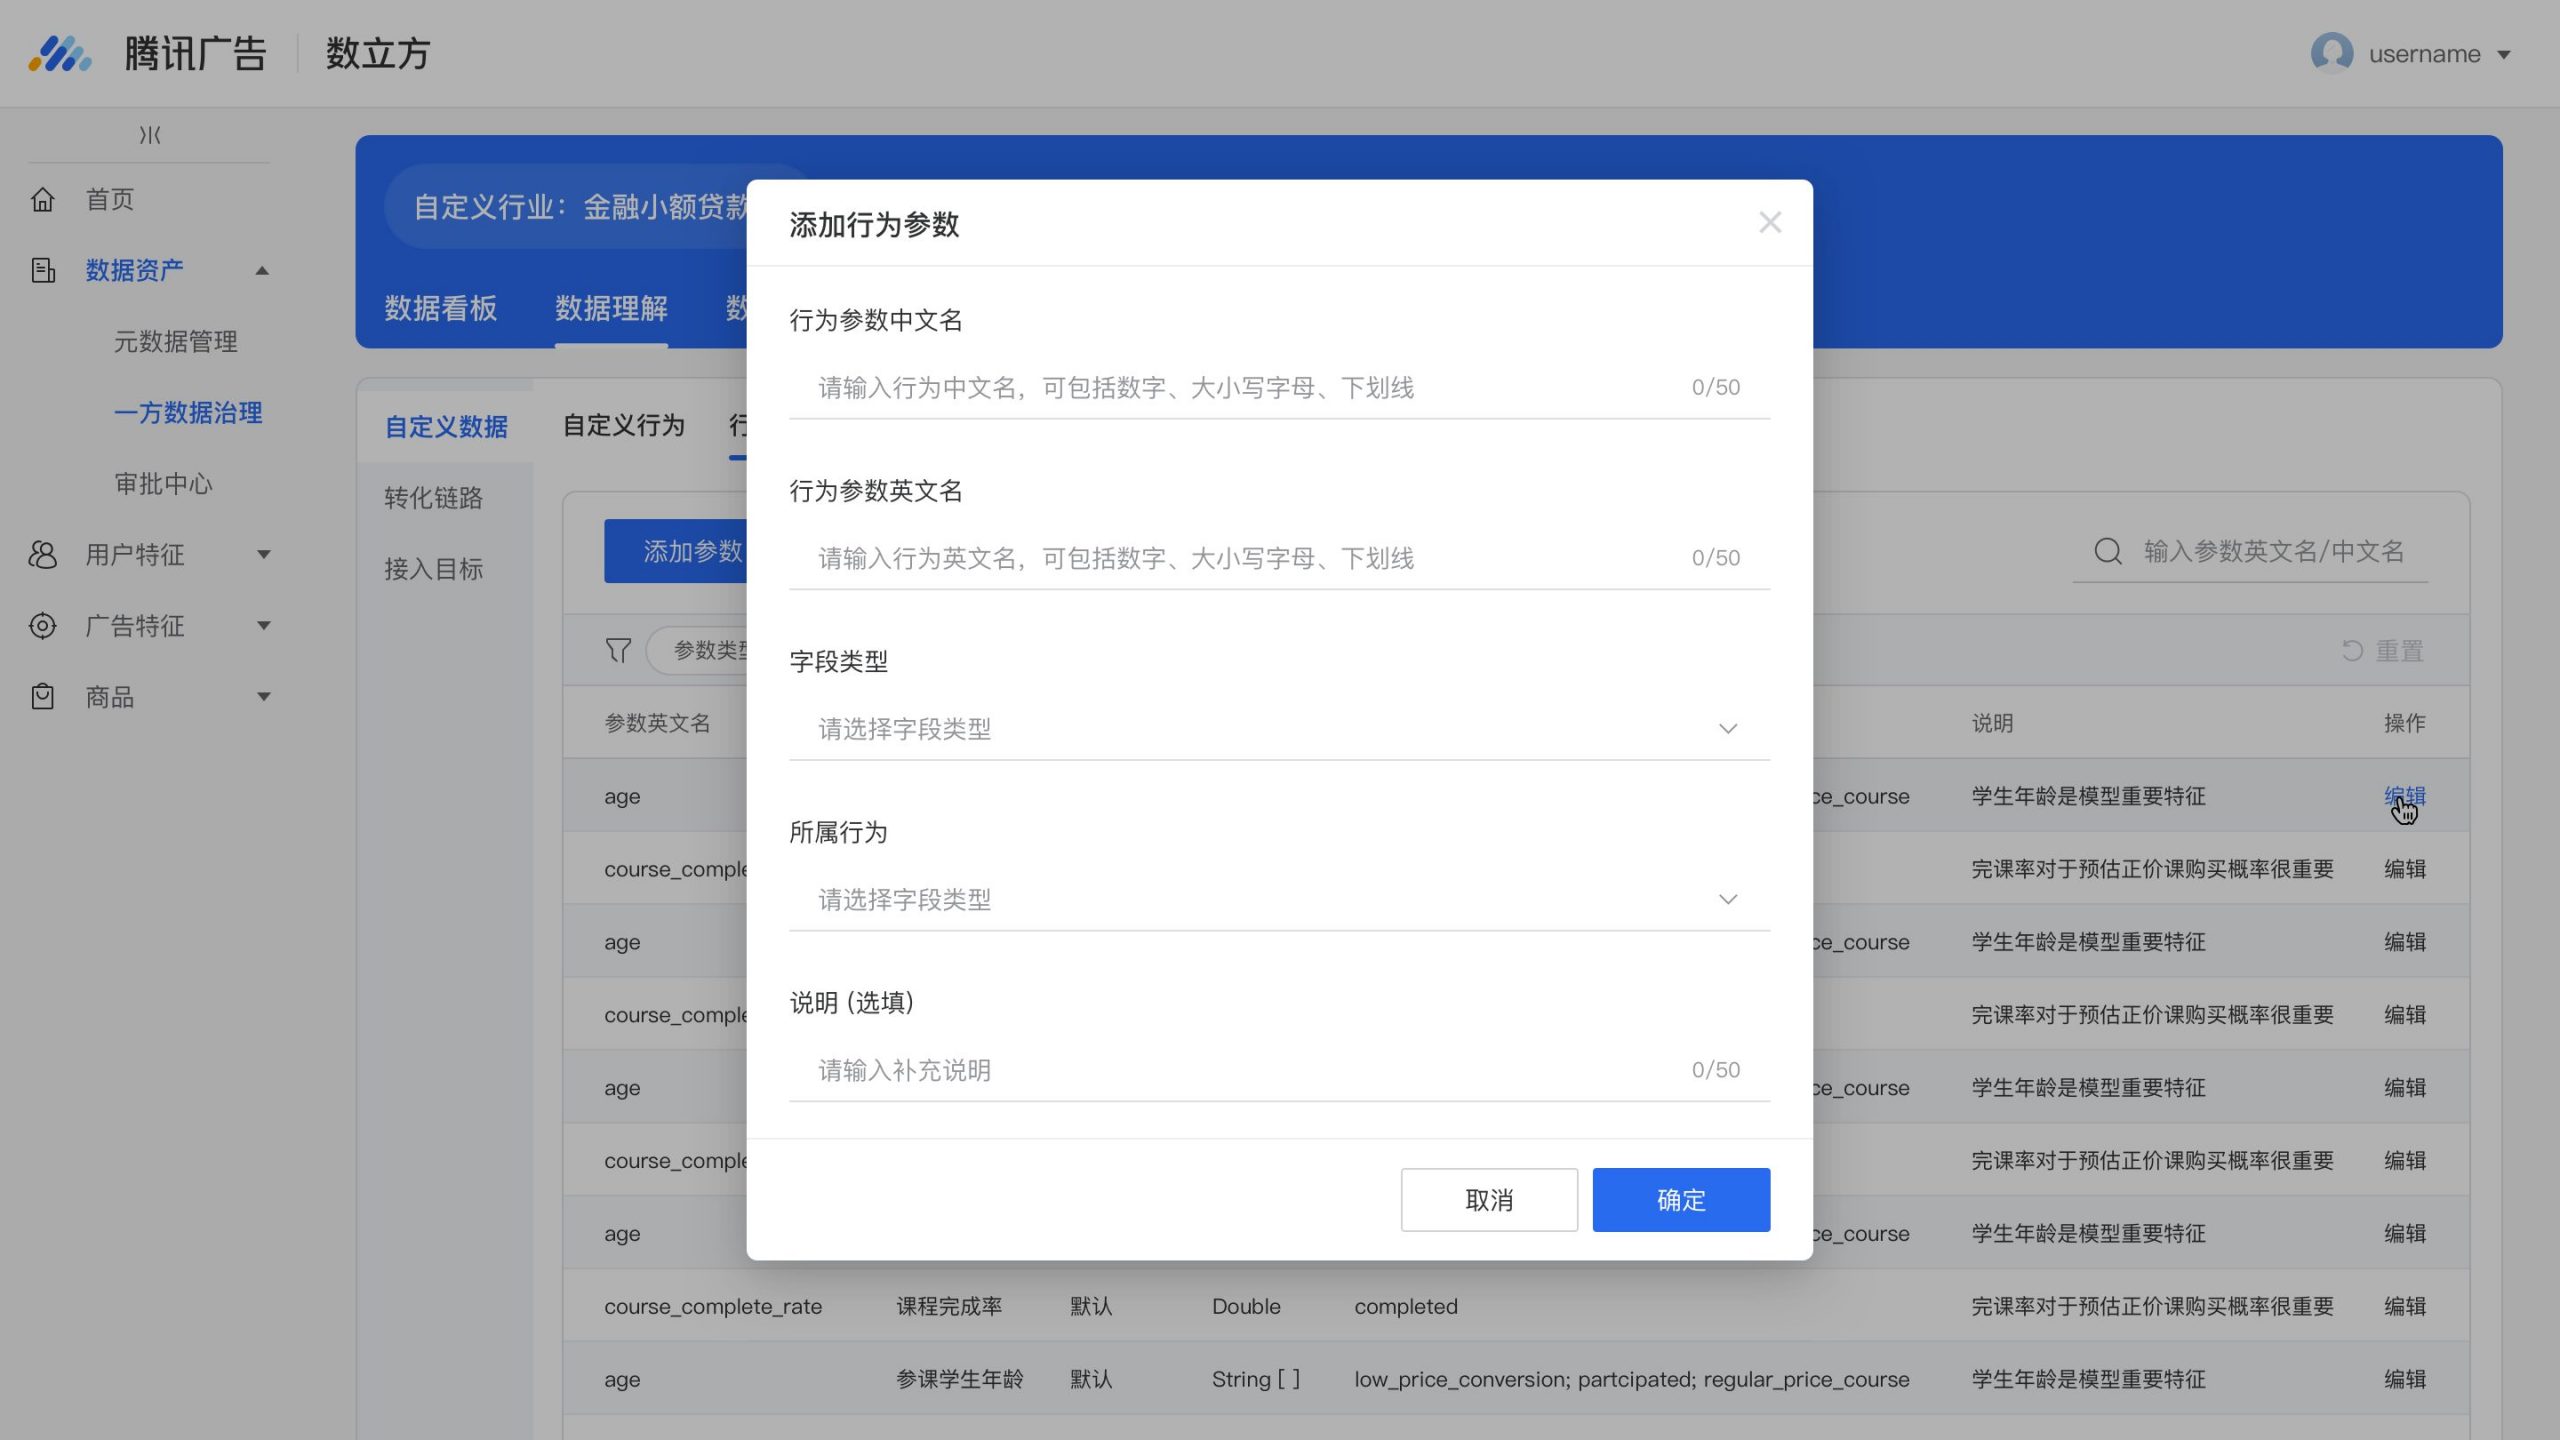
Task: Click the 数据资产 document icon
Action: coord(43,271)
